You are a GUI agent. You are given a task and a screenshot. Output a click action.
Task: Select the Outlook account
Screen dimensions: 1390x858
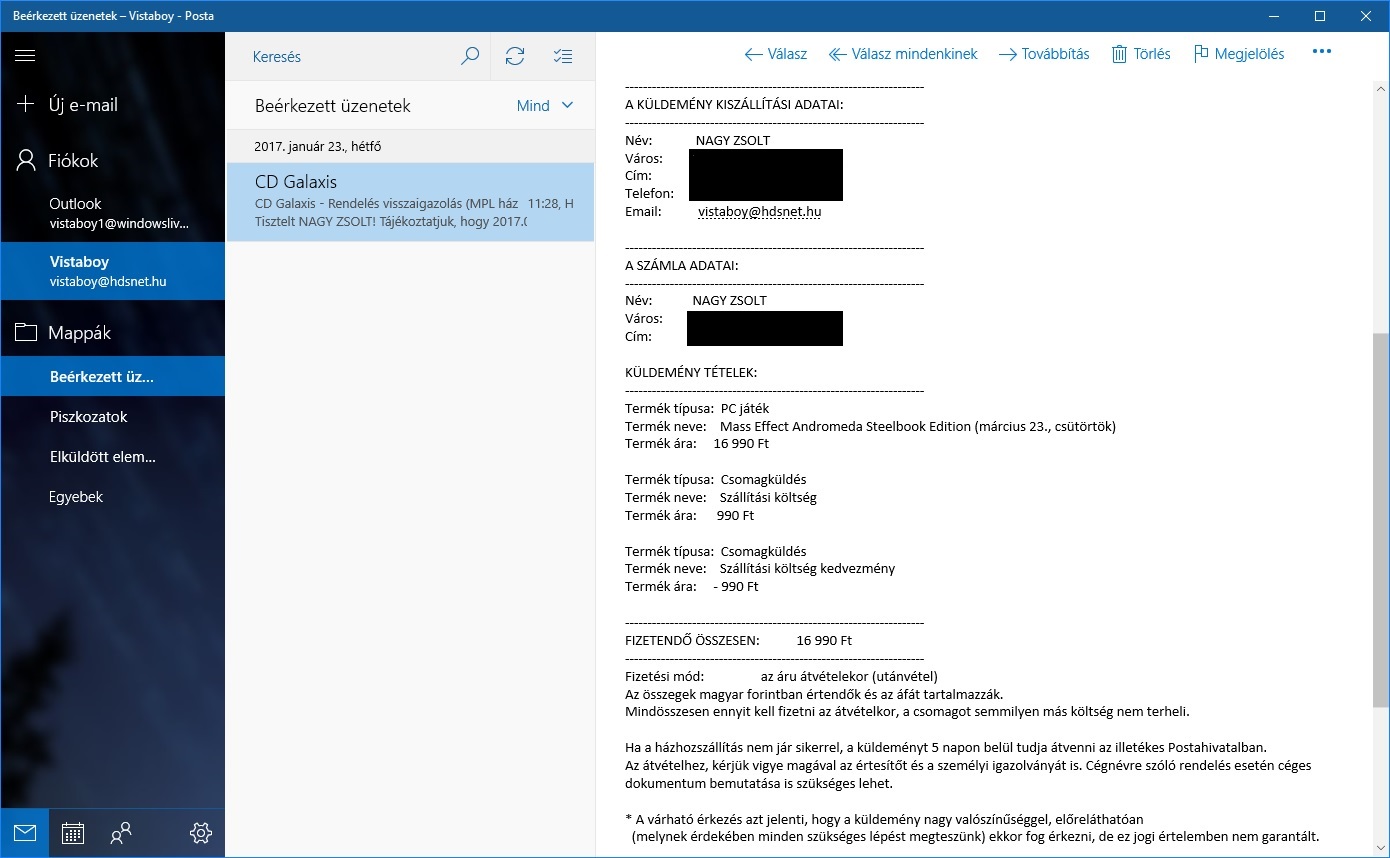(112, 213)
